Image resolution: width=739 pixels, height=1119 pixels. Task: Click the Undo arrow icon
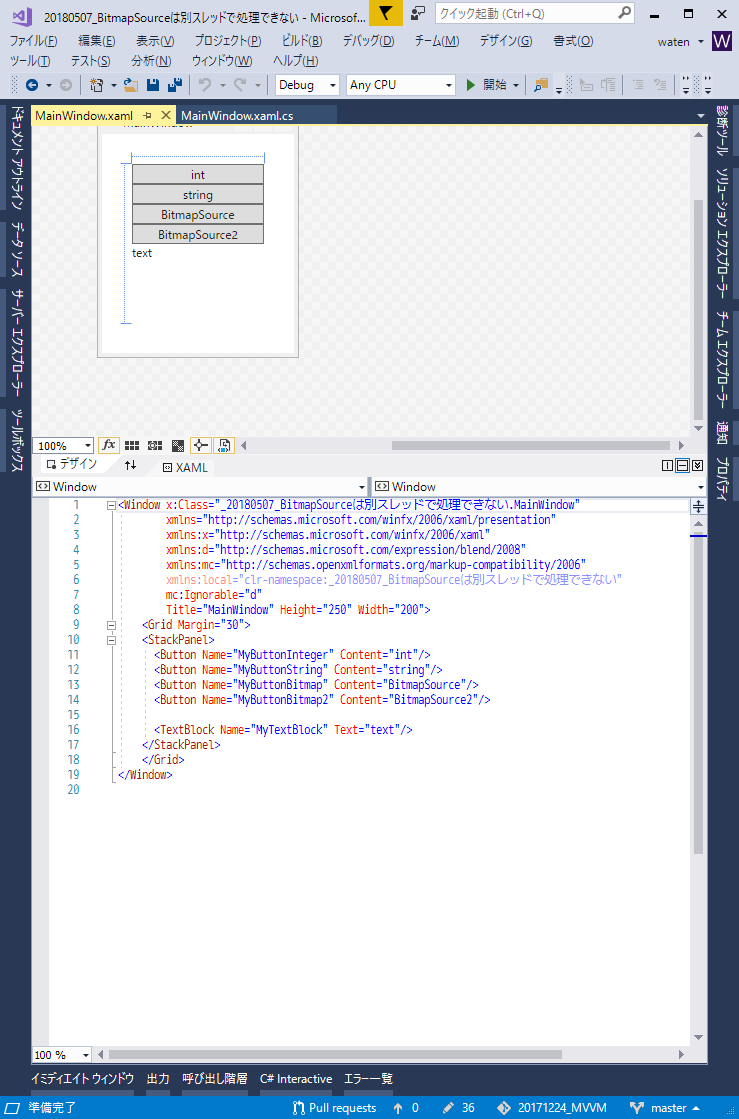pyautogui.click(x=205, y=85)
